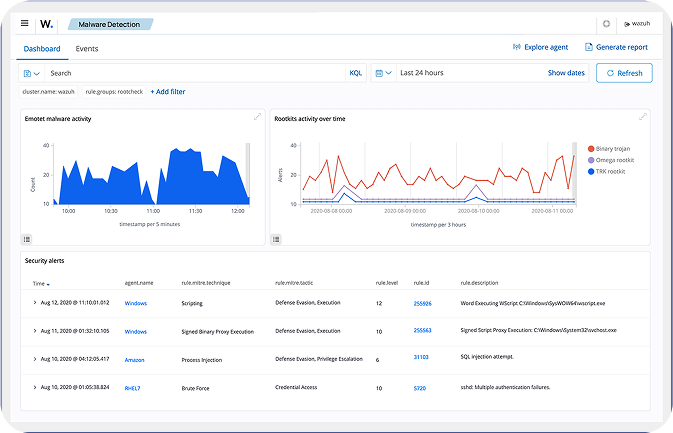Open the hamburger navigation menu
The image size is (673, 433).
[25, 23]
